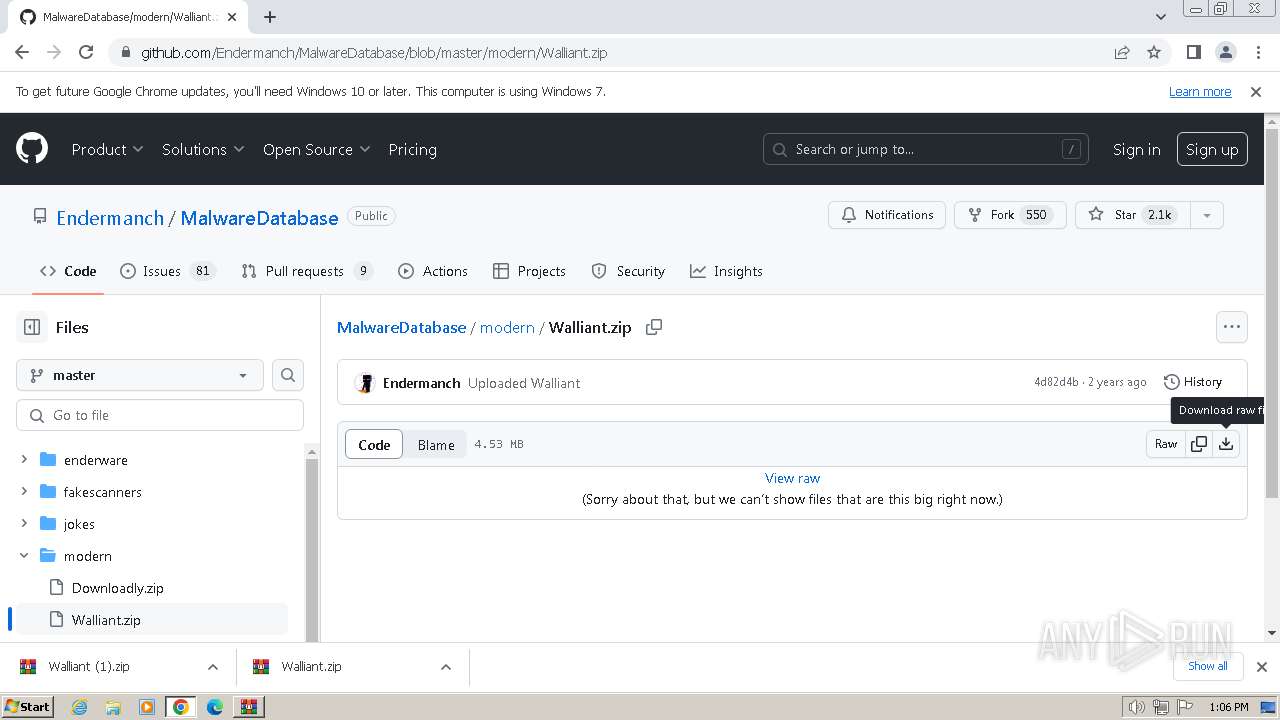Copy raw file contents
This screenshot has width=1280, height=720.
(x=1199, y=444)
